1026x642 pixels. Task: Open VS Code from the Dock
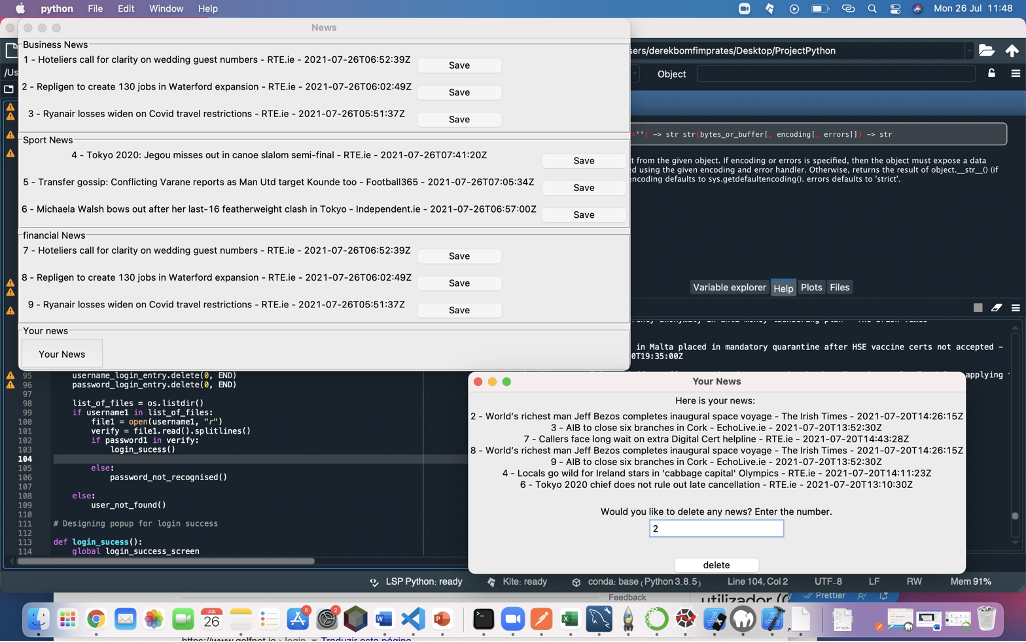click(413, 619)
